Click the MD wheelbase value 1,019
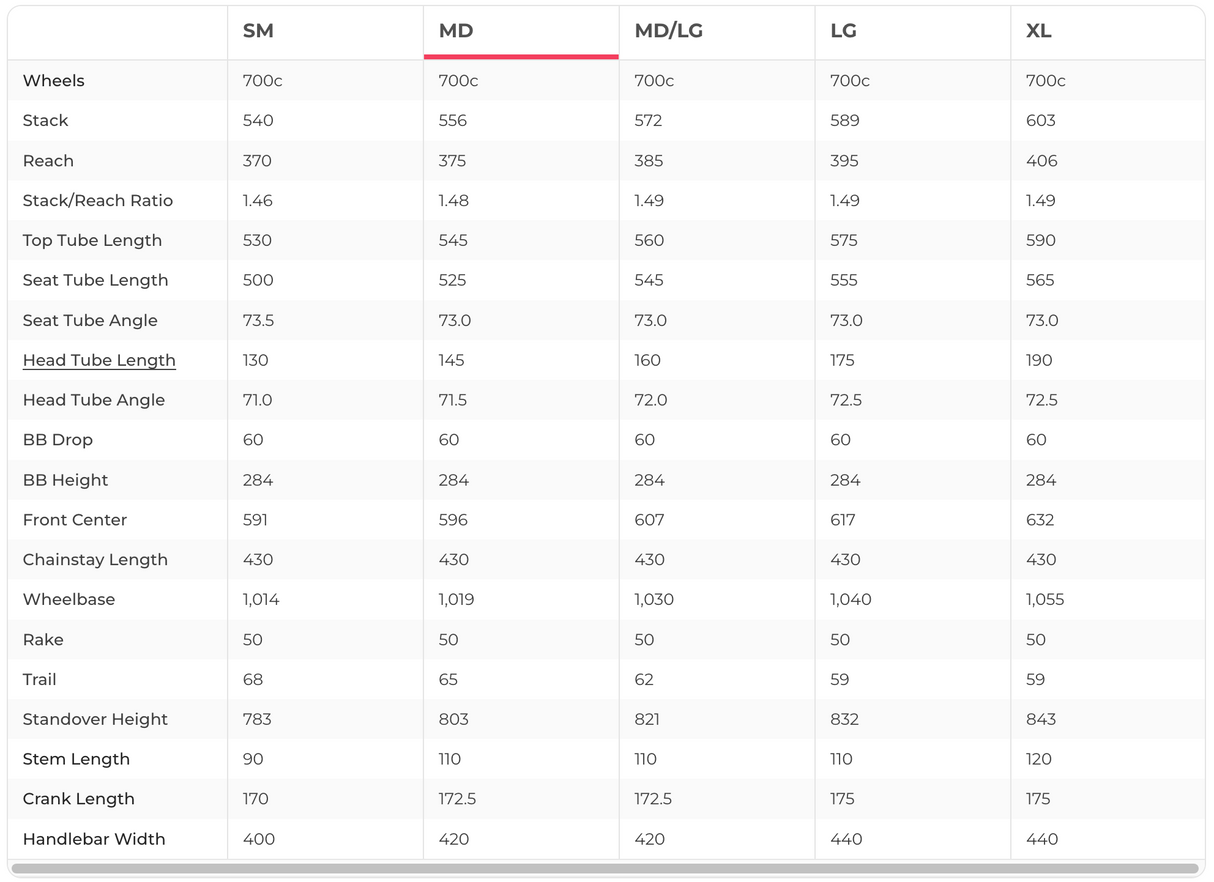The width and height of the screenshot is (1214, 882). pos(456,599)
